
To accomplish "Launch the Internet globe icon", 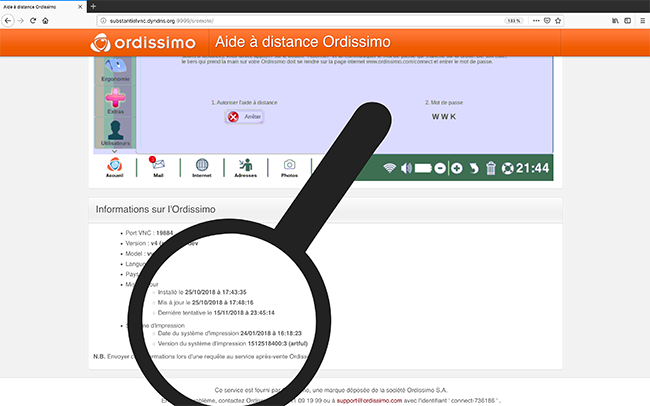I will (x=202, y=167).
